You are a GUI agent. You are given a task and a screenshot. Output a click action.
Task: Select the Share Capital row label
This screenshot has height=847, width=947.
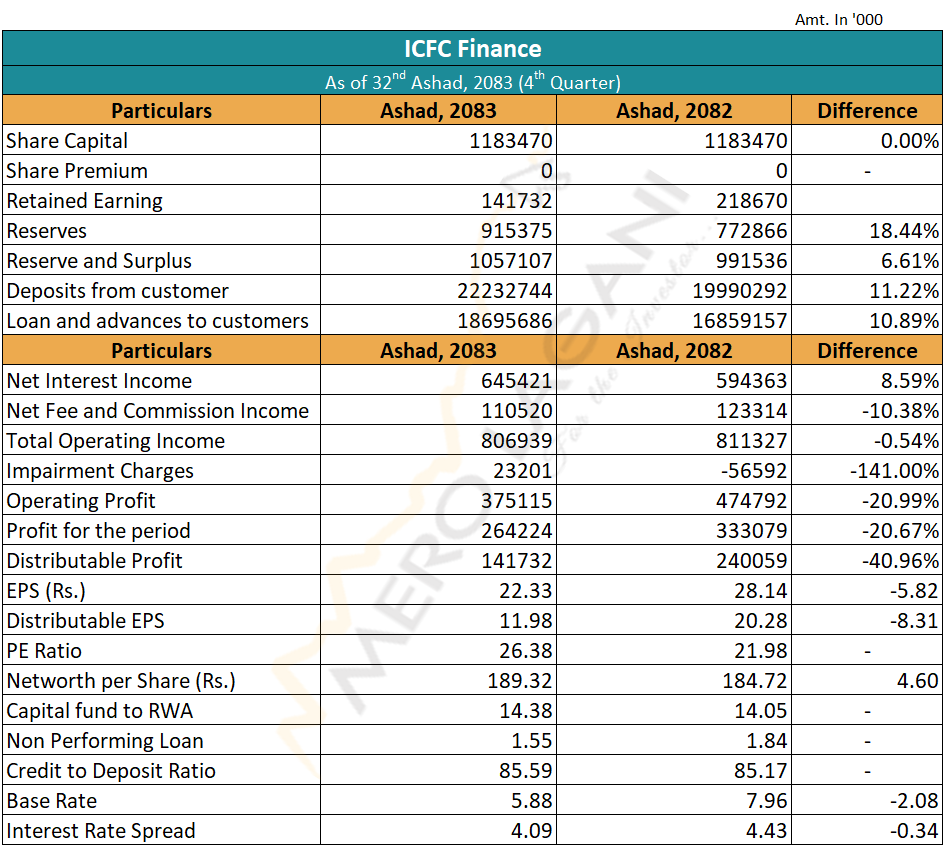pos(67,141)
